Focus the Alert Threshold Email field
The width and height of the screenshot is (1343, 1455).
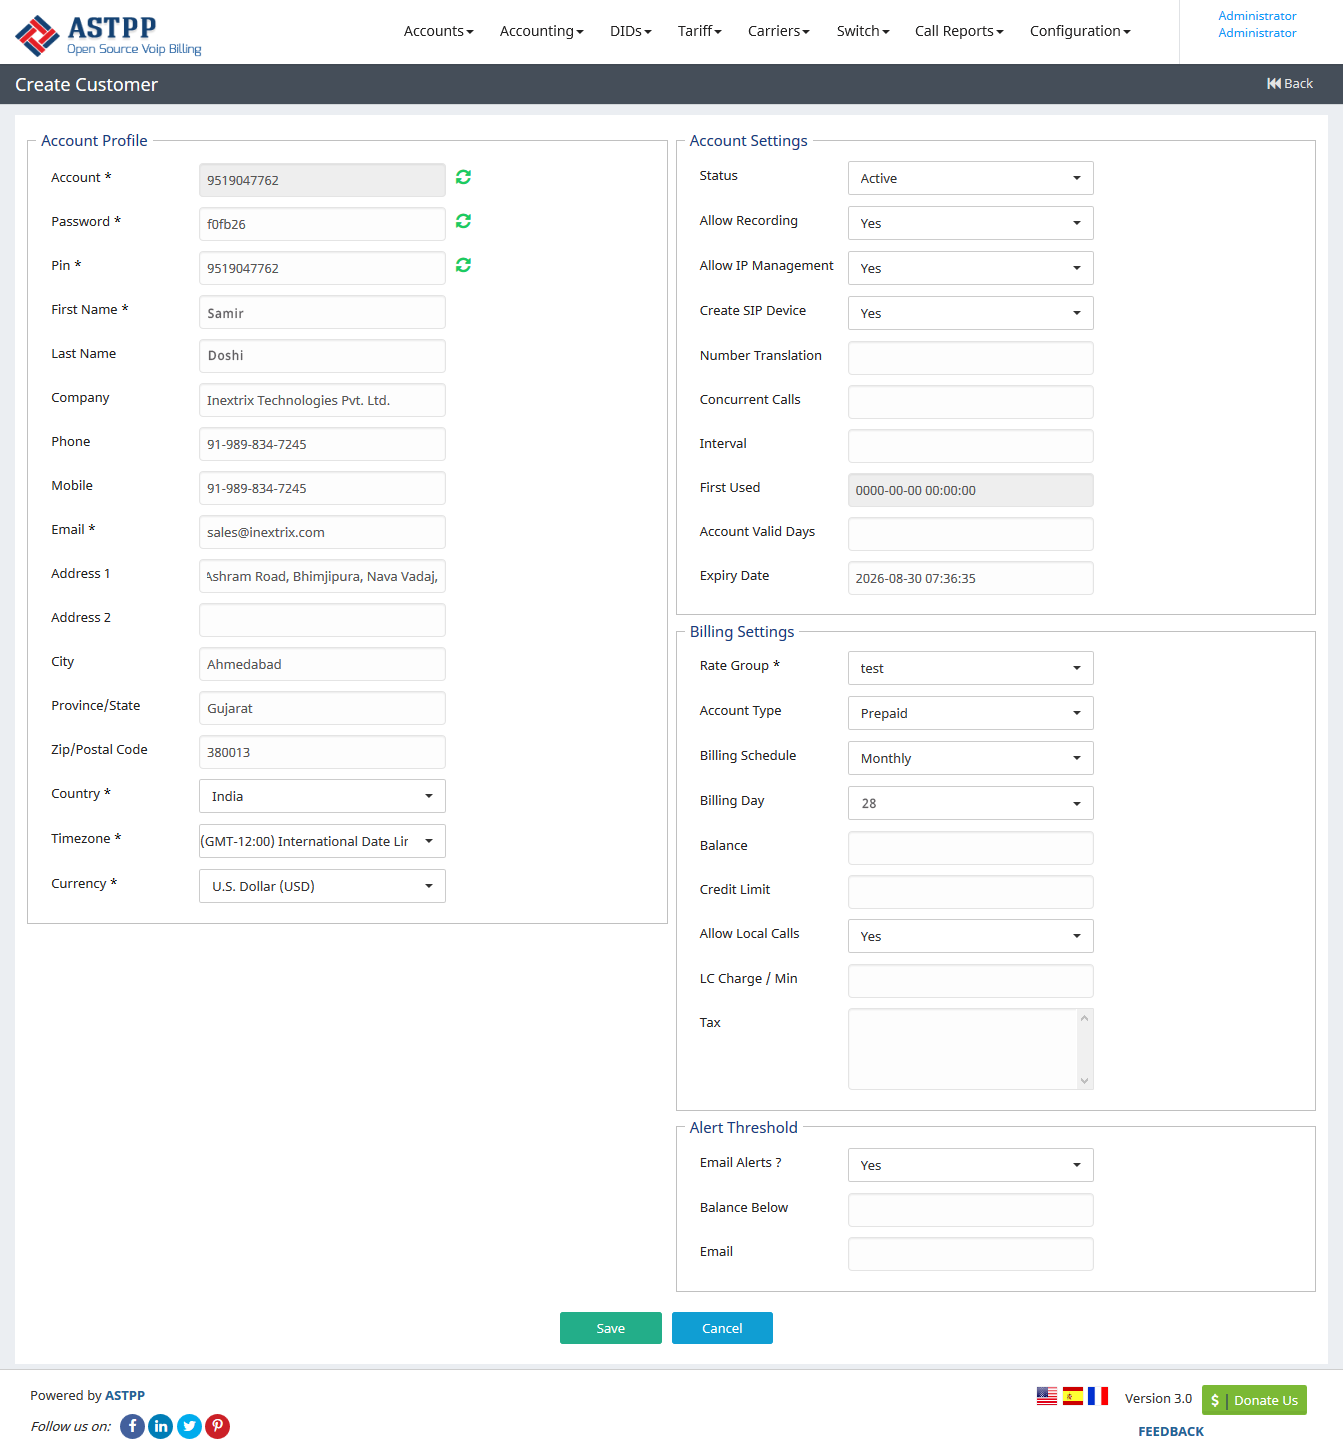point(970,1254)
